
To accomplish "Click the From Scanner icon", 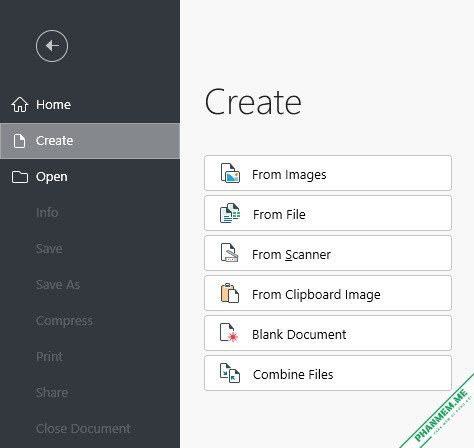I will [x=229, y=253].
